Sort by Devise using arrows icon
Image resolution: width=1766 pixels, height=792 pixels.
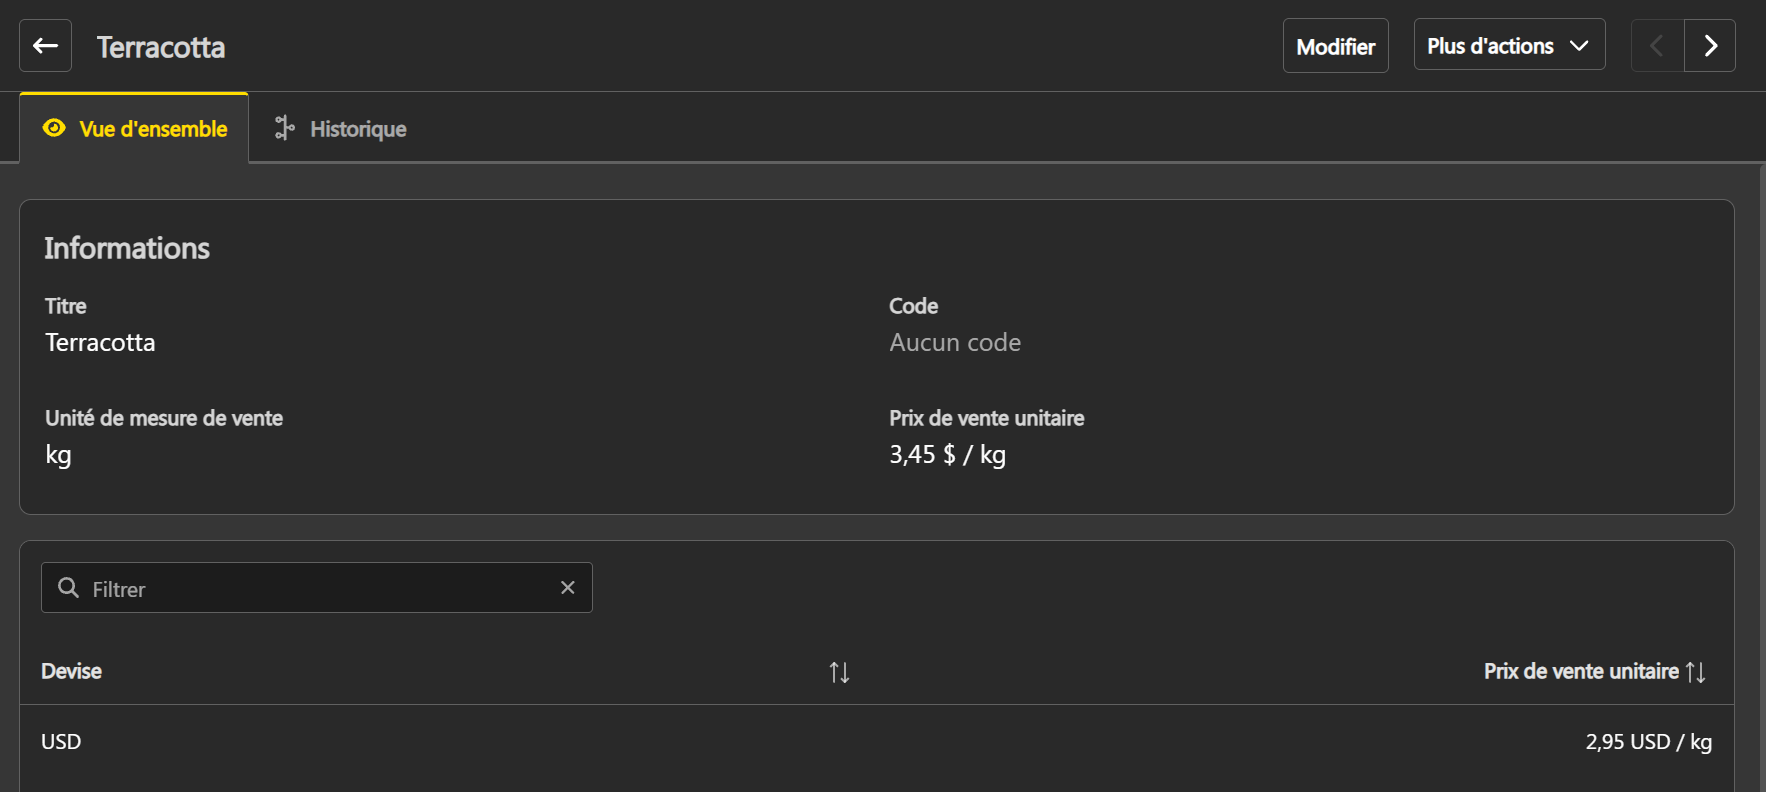tap(839, 672)
